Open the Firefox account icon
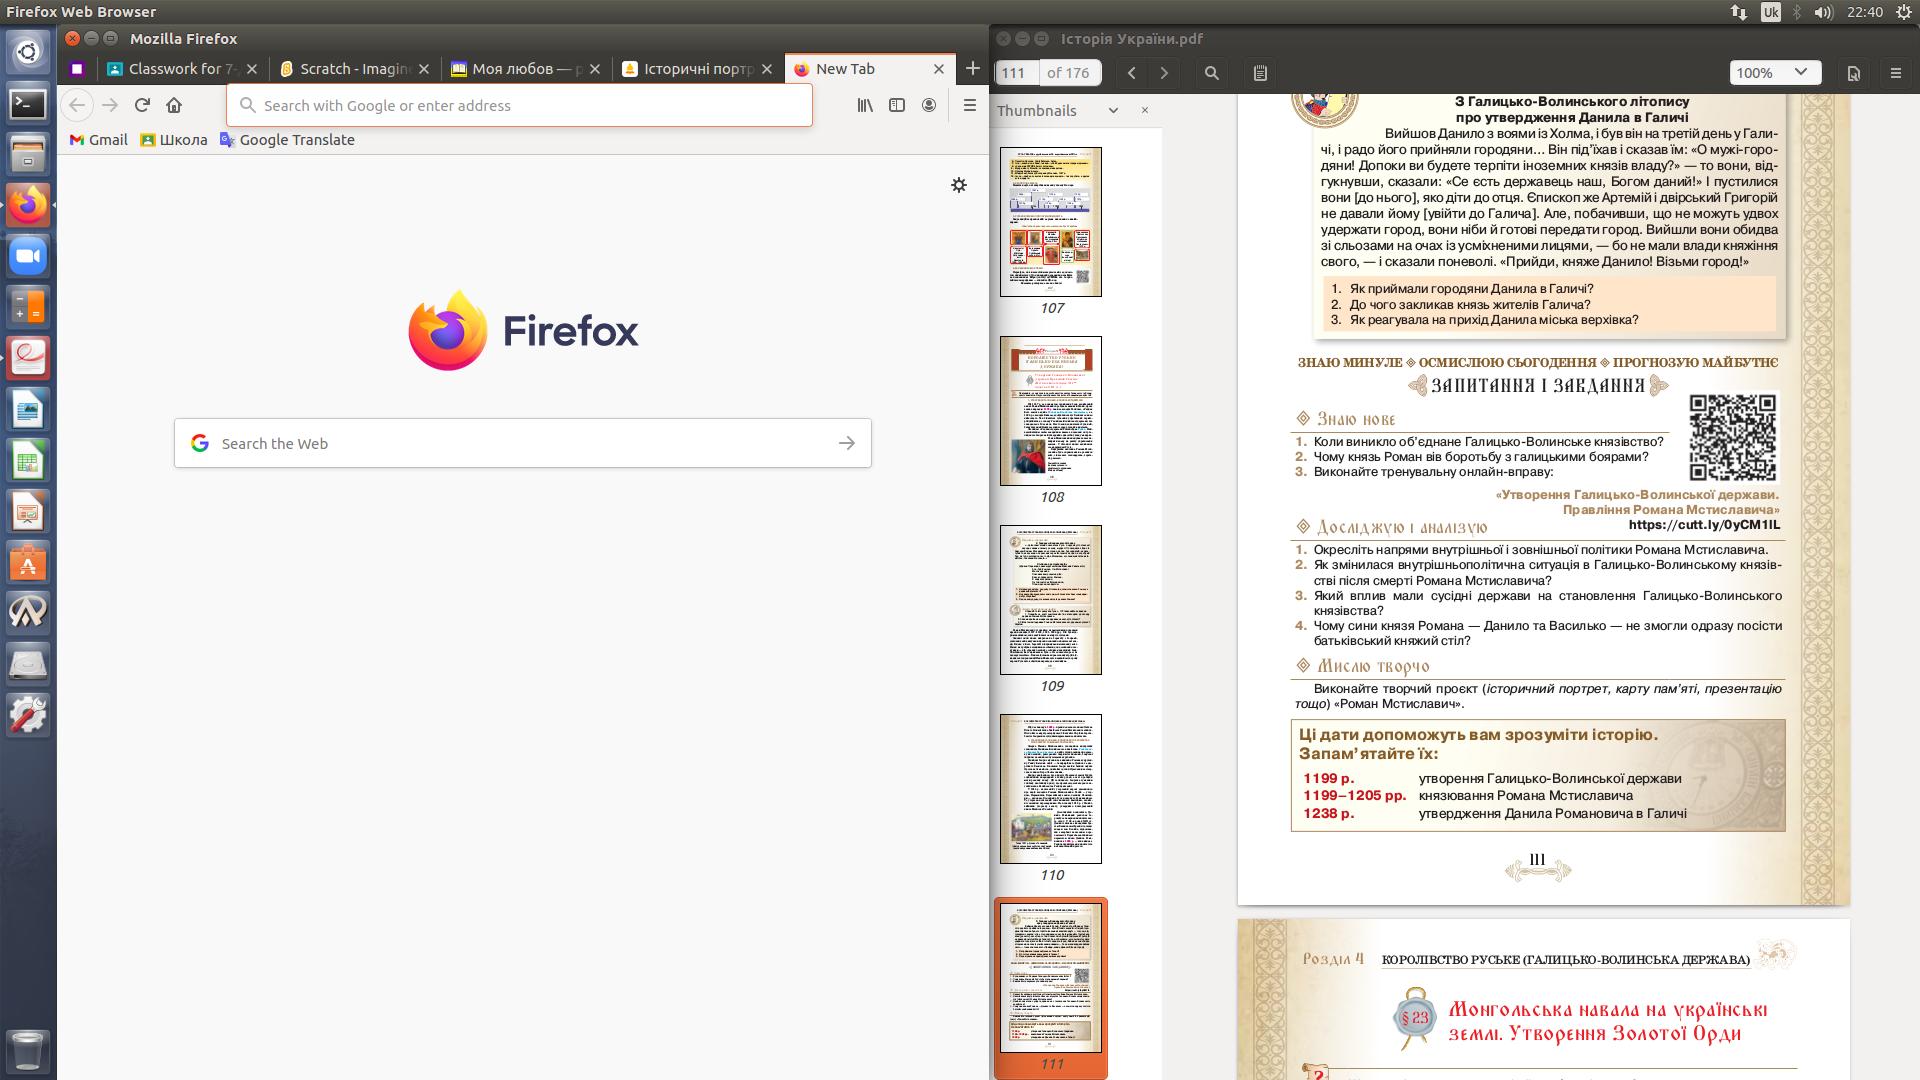 (929, 105)
